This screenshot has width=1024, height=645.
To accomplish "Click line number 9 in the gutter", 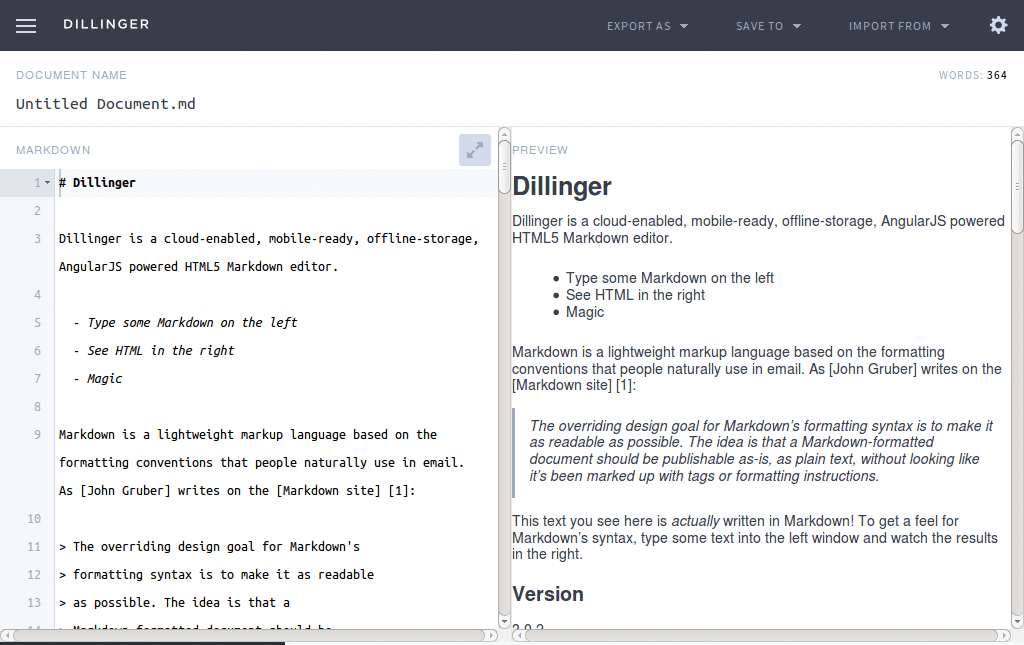I will coord(37,435).
